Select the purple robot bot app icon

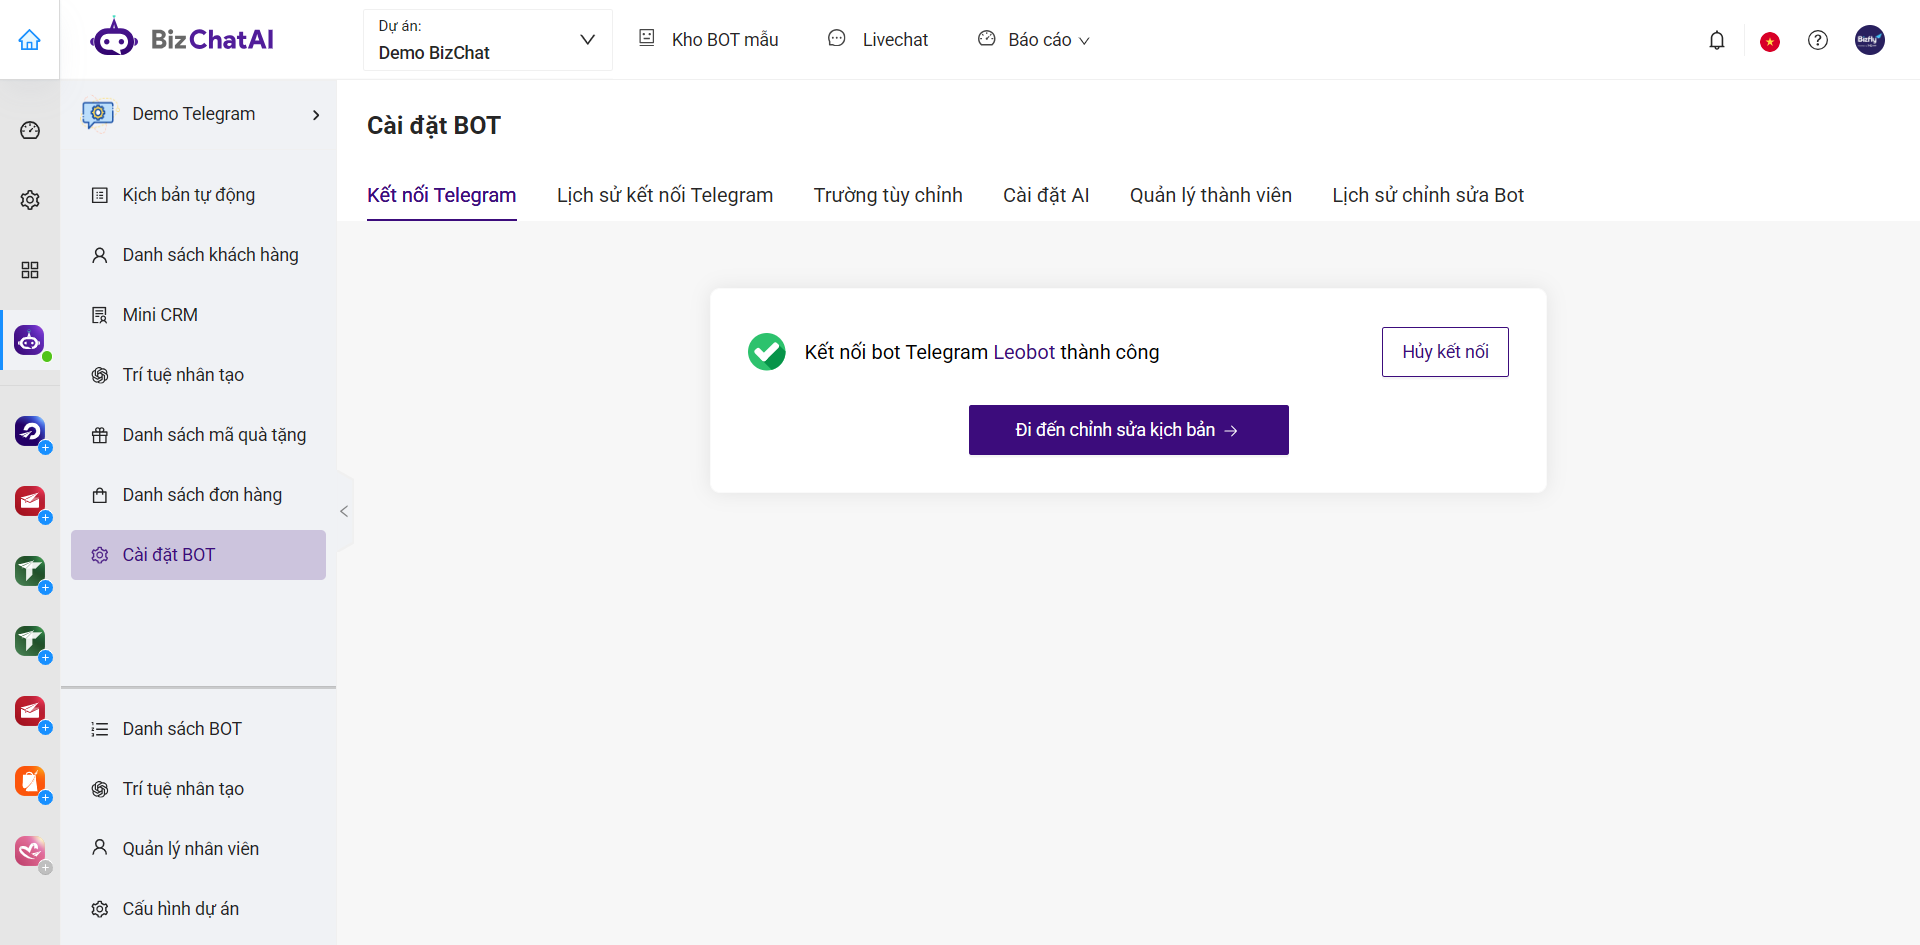(x=29, y=340)
